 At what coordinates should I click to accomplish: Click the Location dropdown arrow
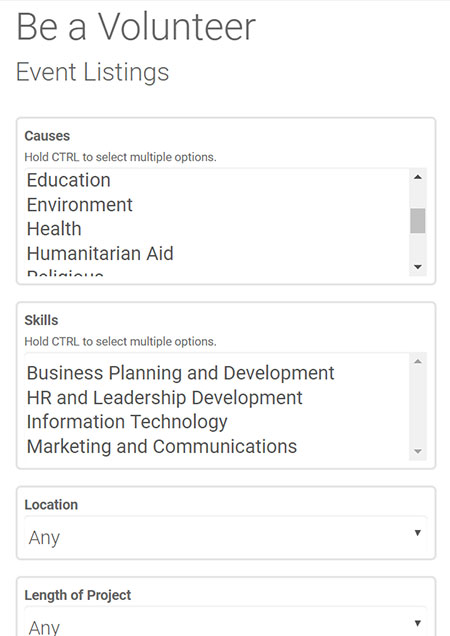pos(417,533)
